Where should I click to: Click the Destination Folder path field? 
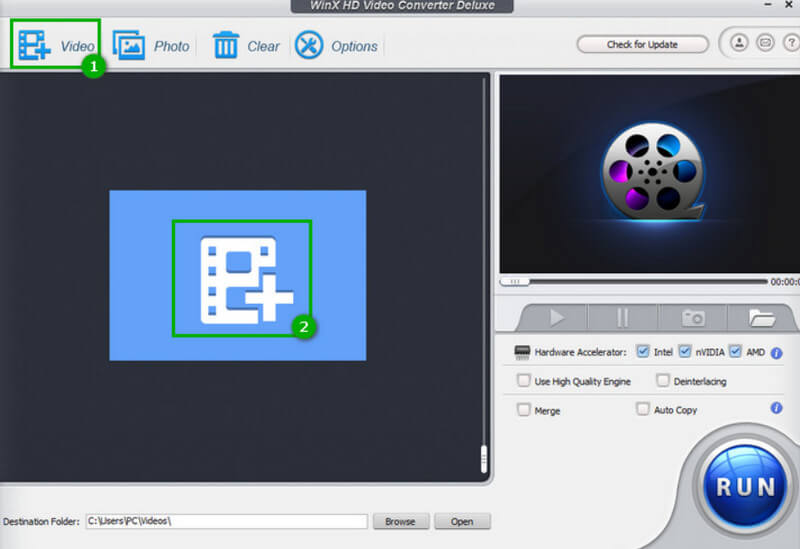click(x=225, y=522)
